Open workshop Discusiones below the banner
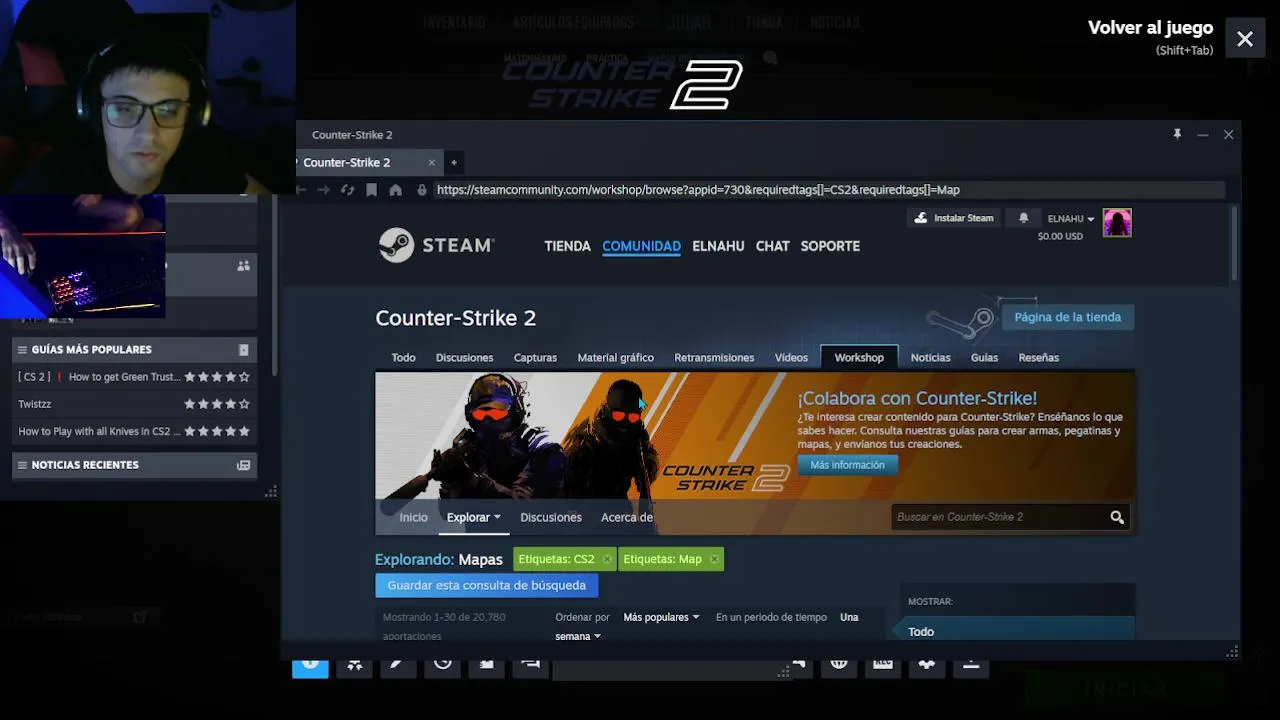Screen dimensions: 1280x720 (550, 517)
